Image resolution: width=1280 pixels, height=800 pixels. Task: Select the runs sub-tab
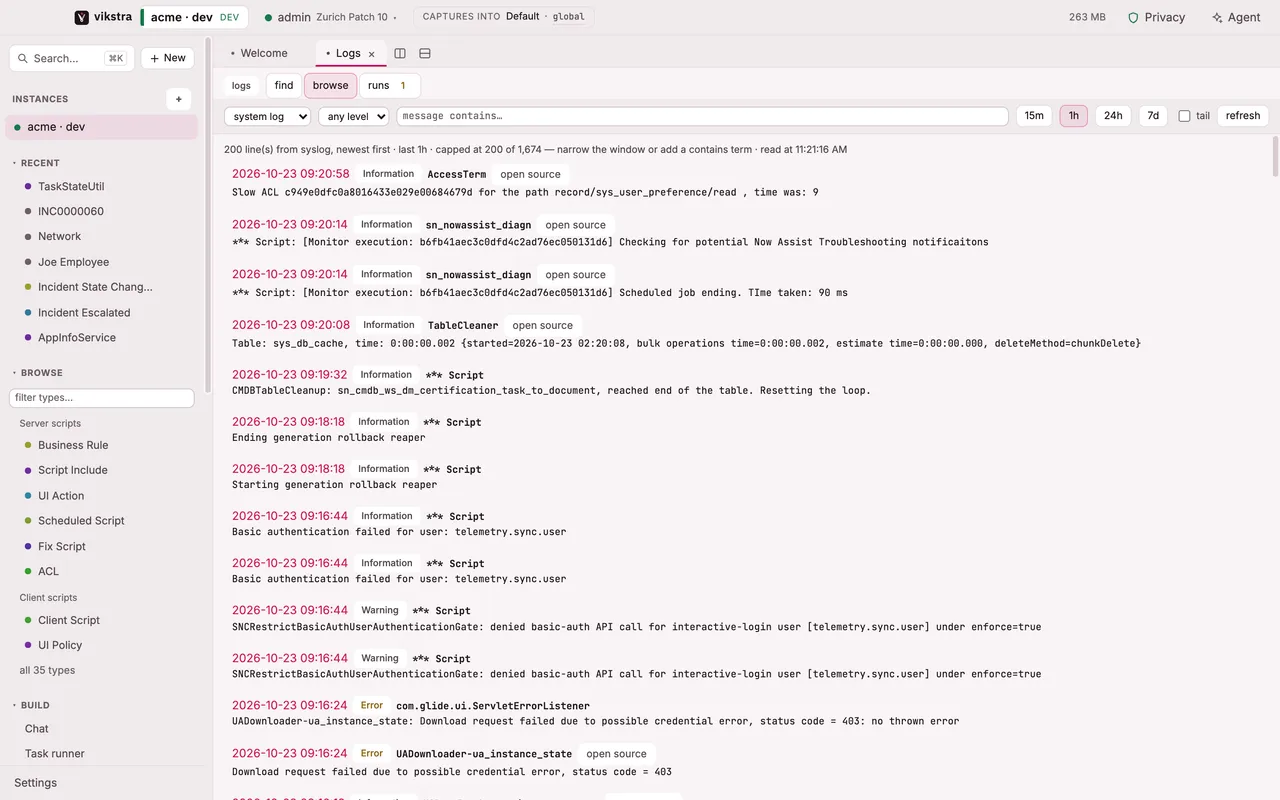click(389, 85)
